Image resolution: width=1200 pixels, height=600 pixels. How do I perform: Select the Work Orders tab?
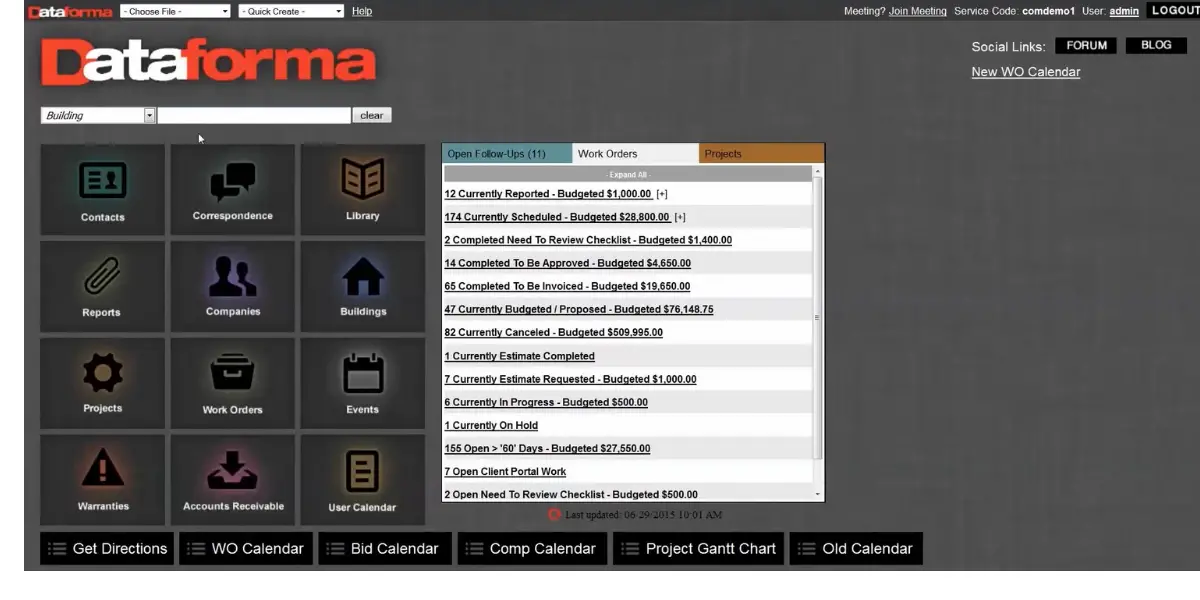pyautogui.click(x=636, y=154)
